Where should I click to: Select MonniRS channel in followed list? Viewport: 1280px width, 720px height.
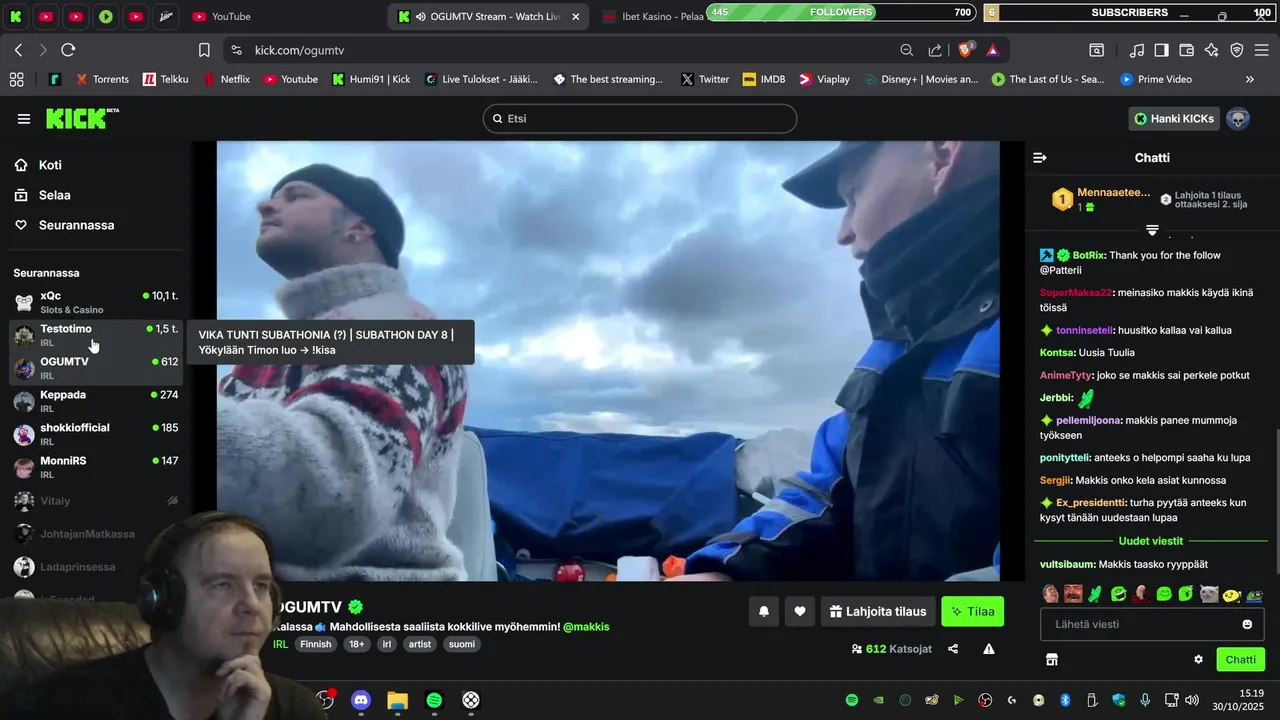[x=96, y=467]
